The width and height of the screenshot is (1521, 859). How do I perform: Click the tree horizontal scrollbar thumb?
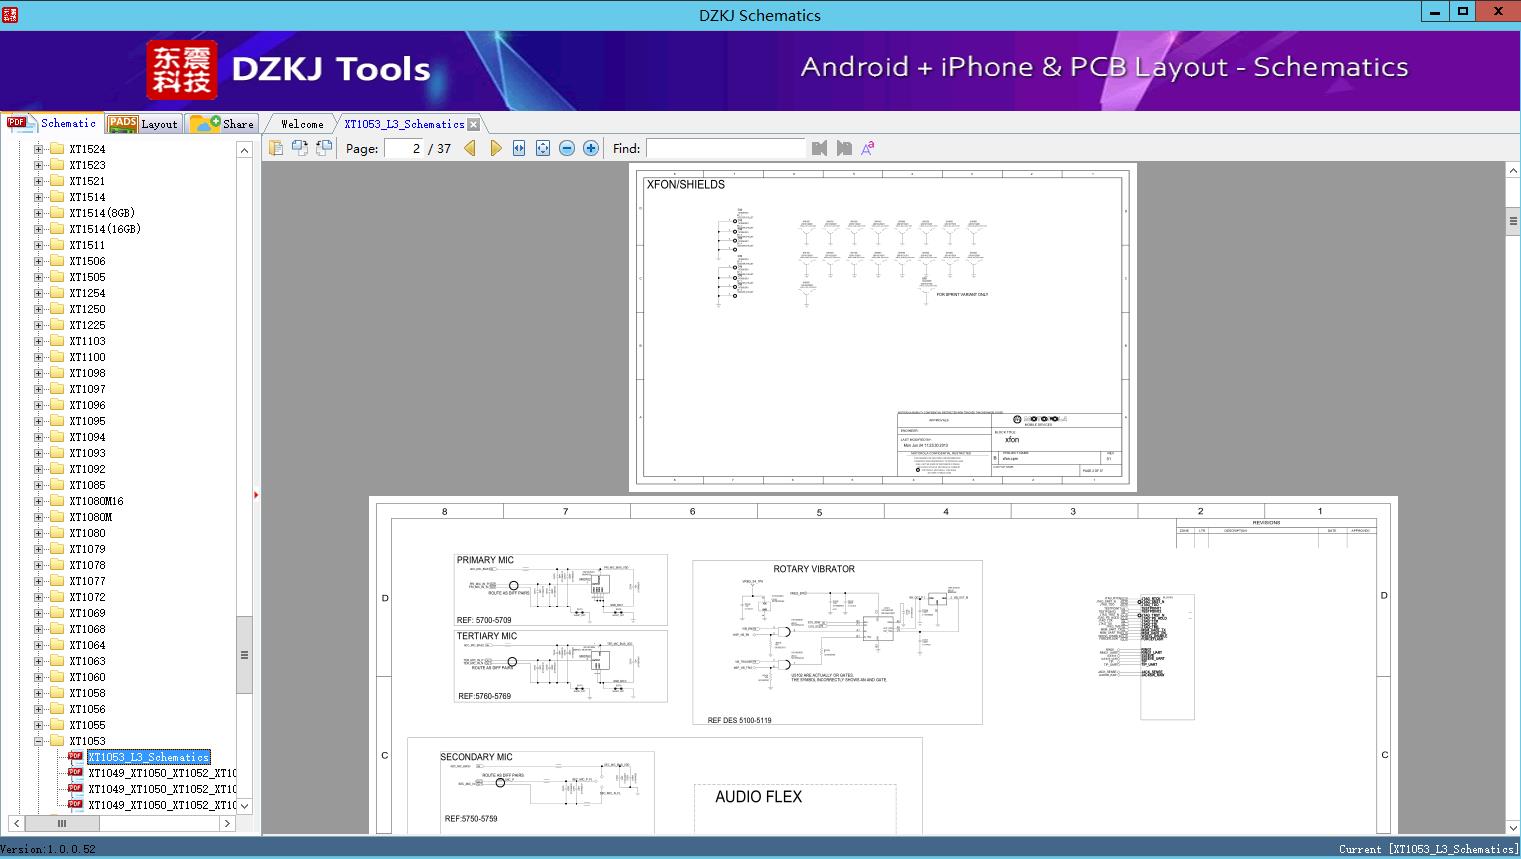pyautogui.click(x=62, y=823)
